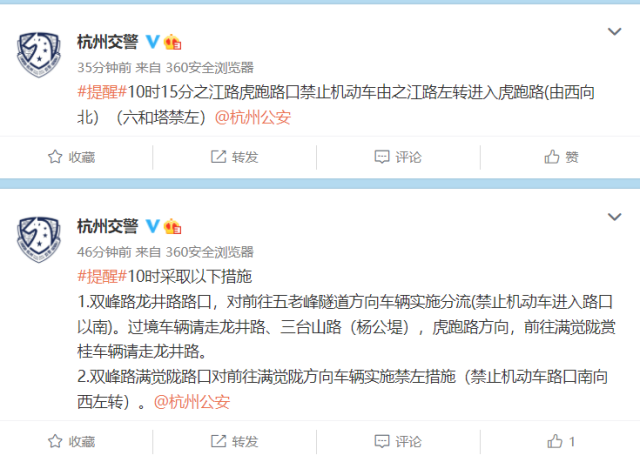Open 杭州交警 avatar on second post
Screen dimensions: 640x462
click(39, 240)
